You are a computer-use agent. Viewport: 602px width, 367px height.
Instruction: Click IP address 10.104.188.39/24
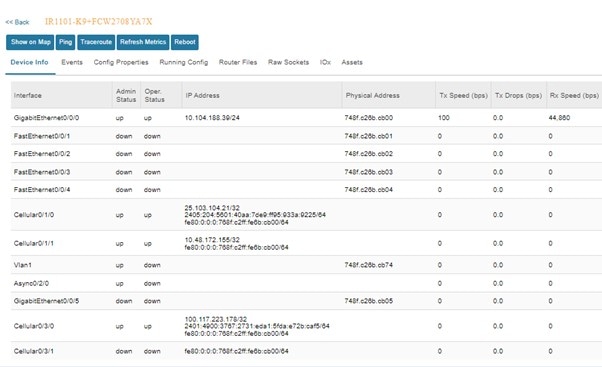point(212,118)
